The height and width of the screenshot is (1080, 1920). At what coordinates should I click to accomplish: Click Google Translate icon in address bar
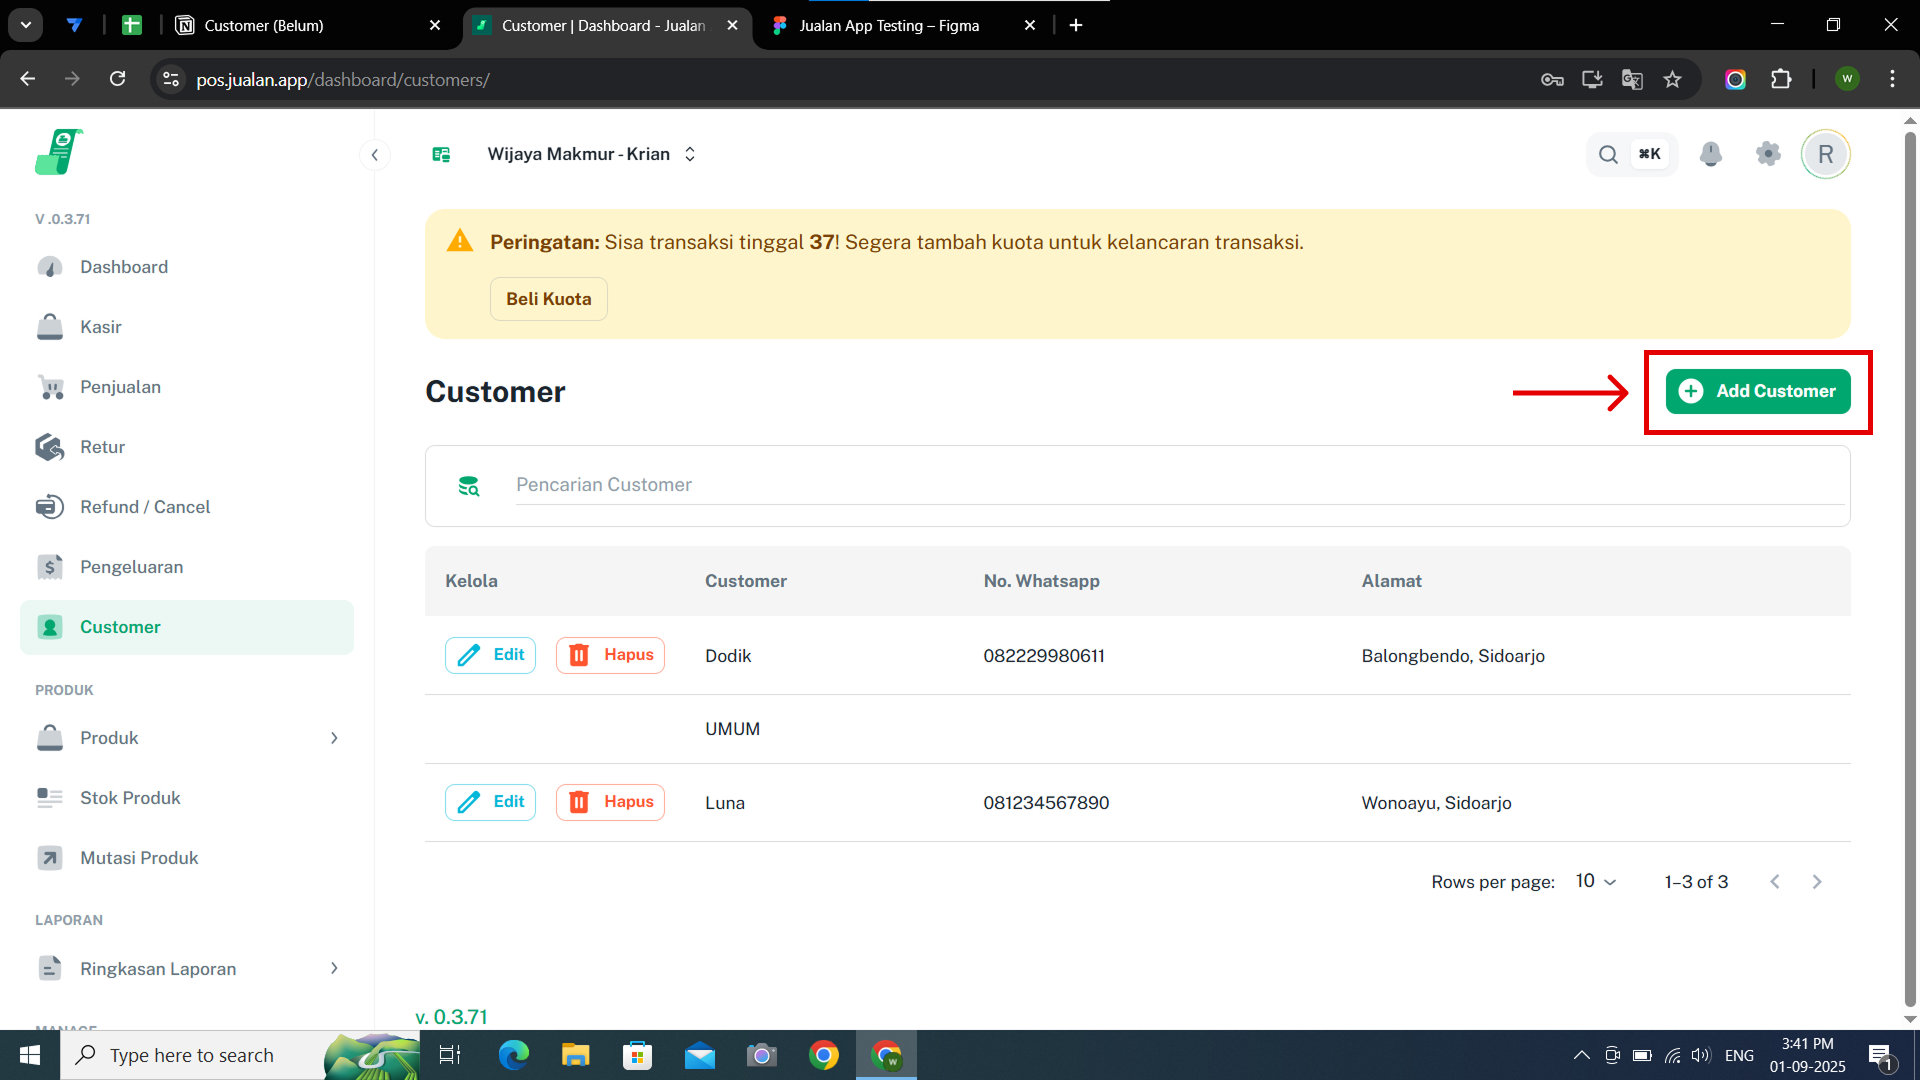coord(1632,79)
